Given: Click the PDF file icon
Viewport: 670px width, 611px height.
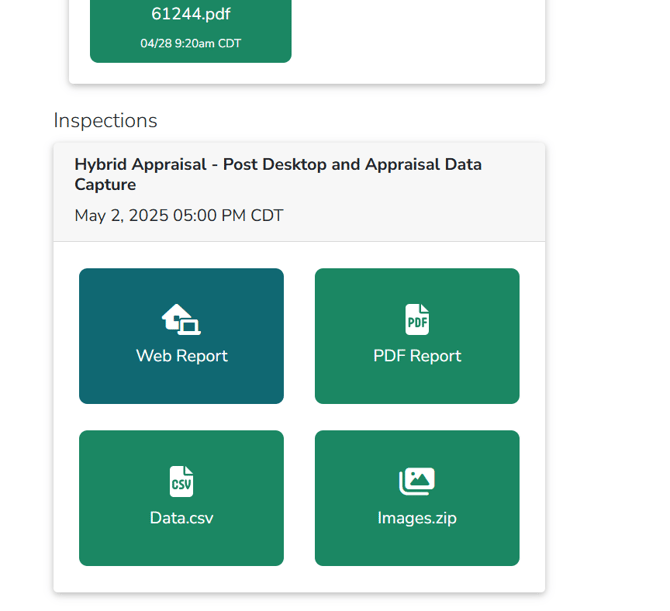Looking at the screenshot, I should point(417,319).
